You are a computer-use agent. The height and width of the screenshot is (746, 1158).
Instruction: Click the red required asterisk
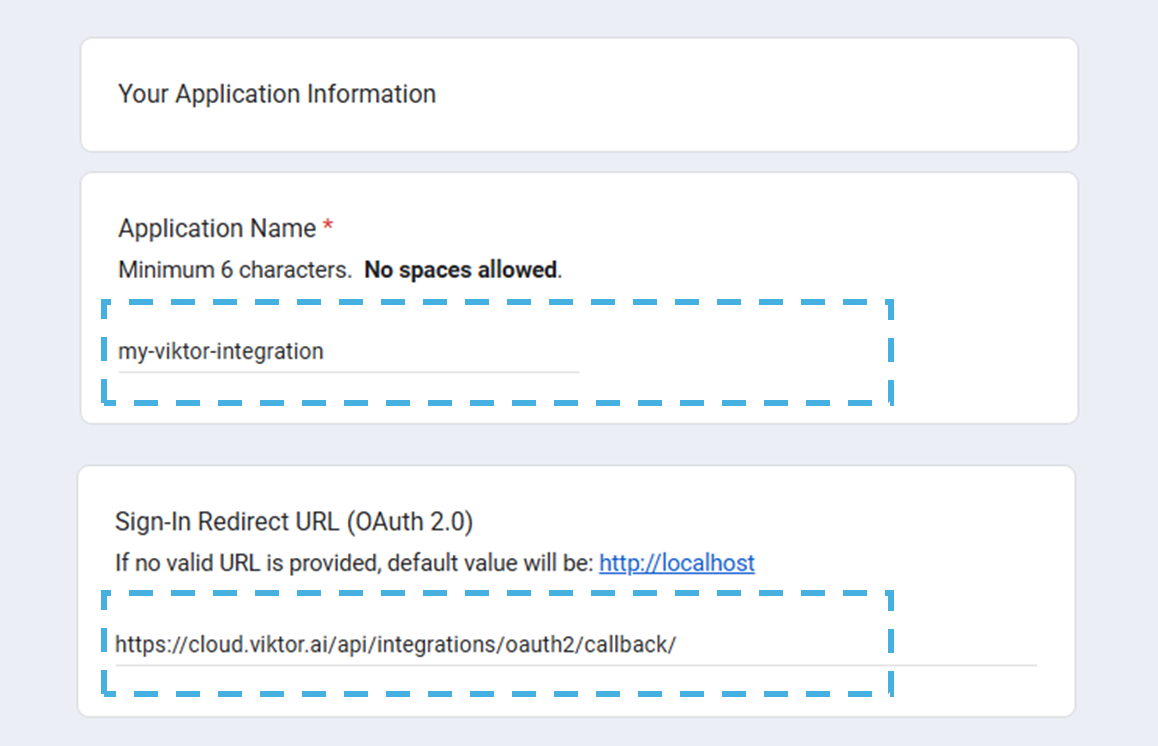coord(328,229)
